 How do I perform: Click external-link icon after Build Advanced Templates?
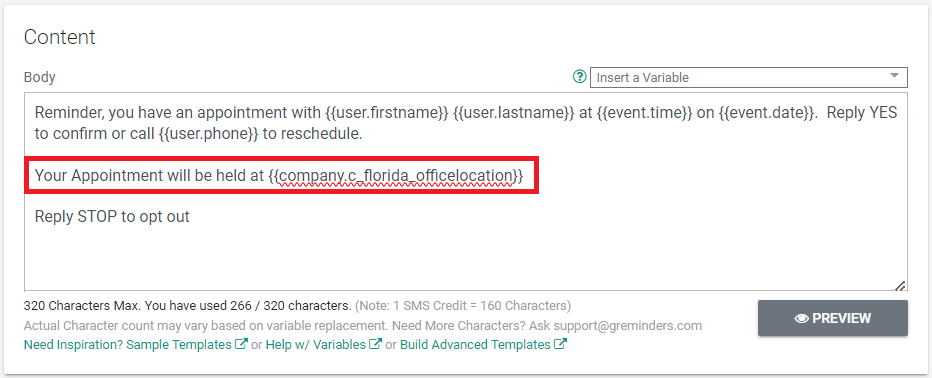coord(561,344)
